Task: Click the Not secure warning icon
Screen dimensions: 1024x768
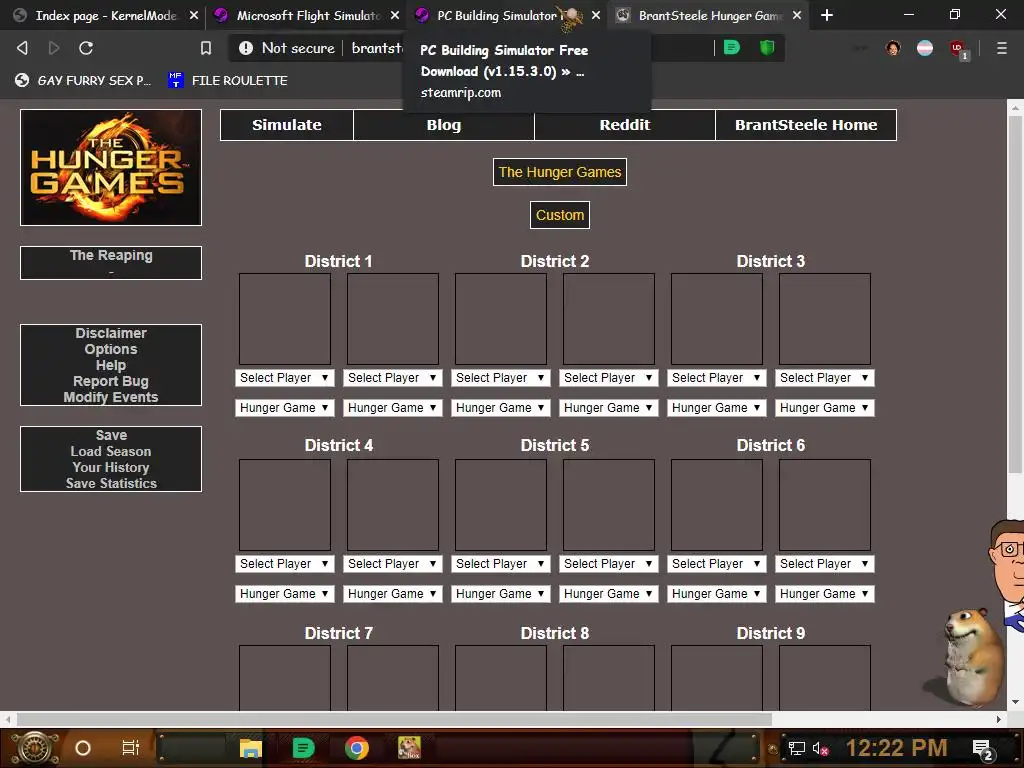Action: coord(246,48)
